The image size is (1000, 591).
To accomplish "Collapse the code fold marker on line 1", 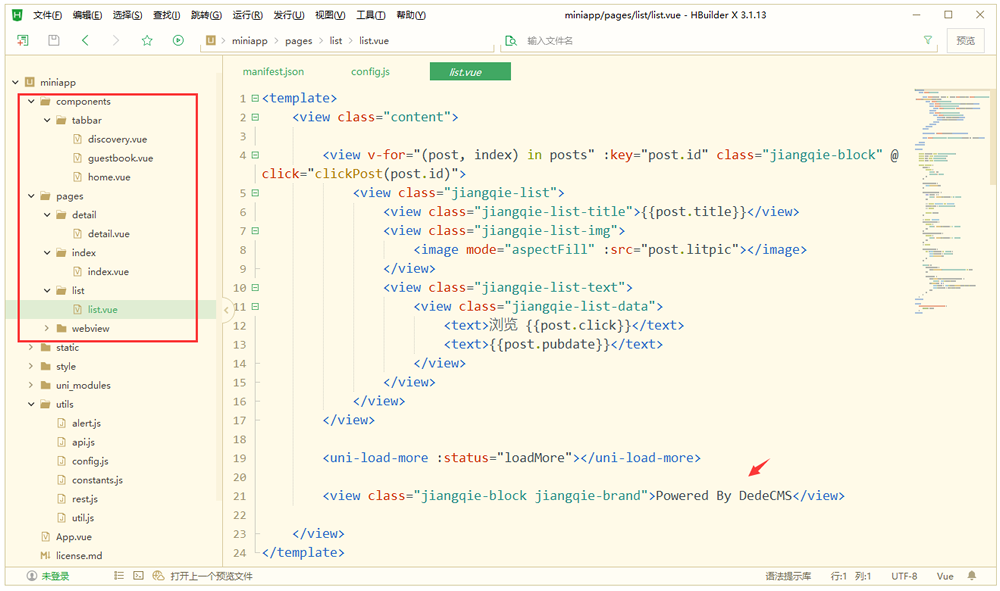I will (255, 98).
